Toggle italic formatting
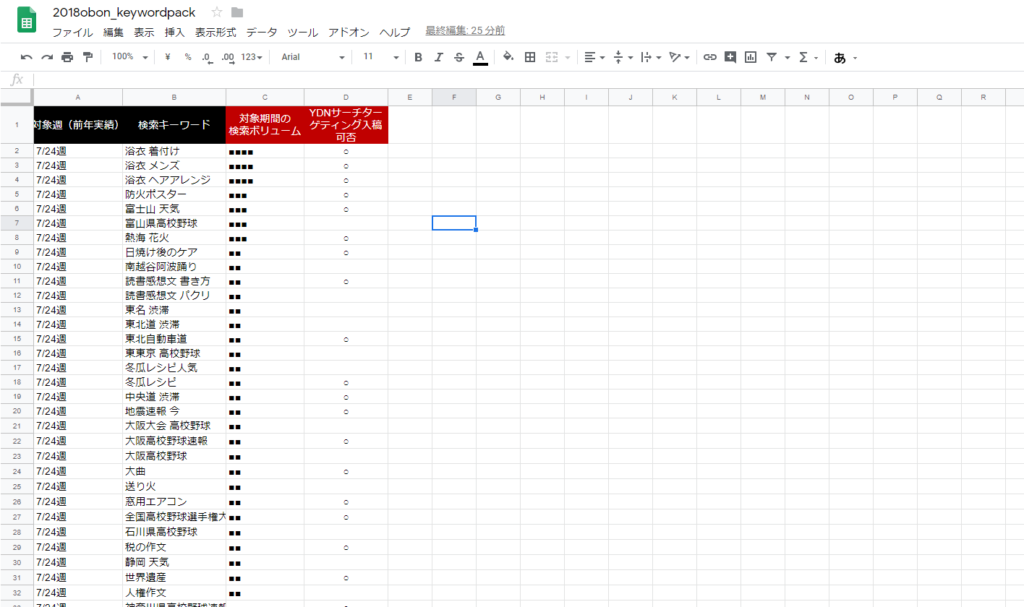This screenshot has height=607, width=1024. 438,58
